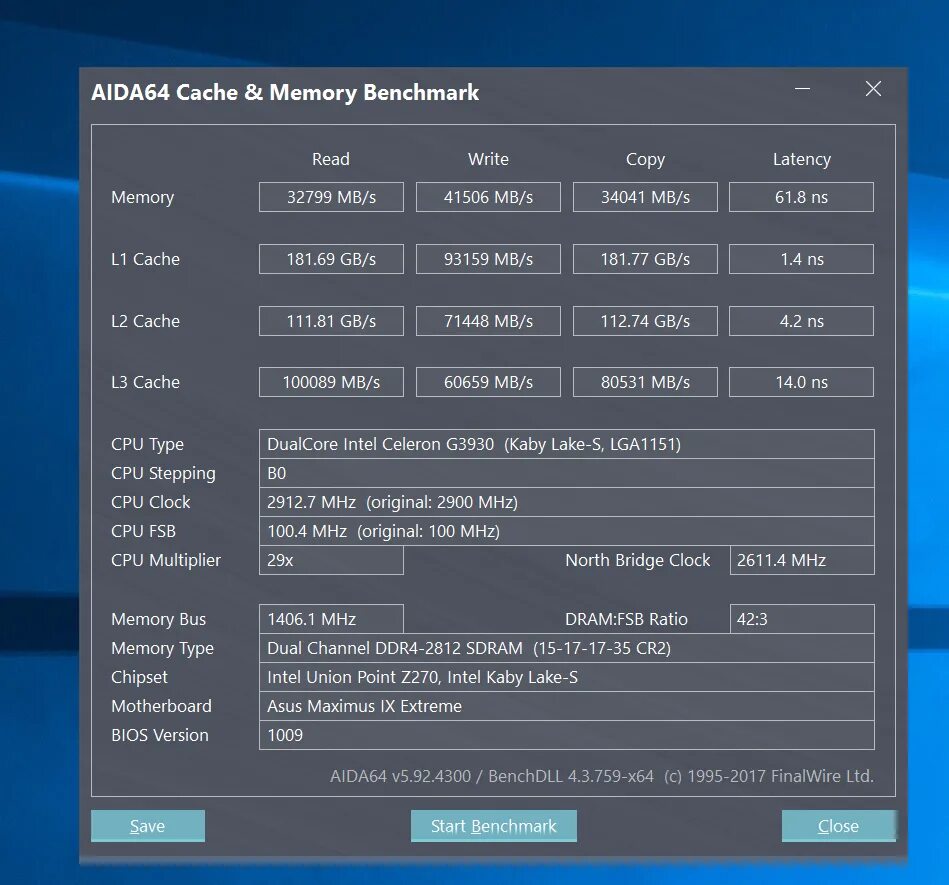Click Memory Type field DDR4-2812 SDRAM

[x=566, y=648]
